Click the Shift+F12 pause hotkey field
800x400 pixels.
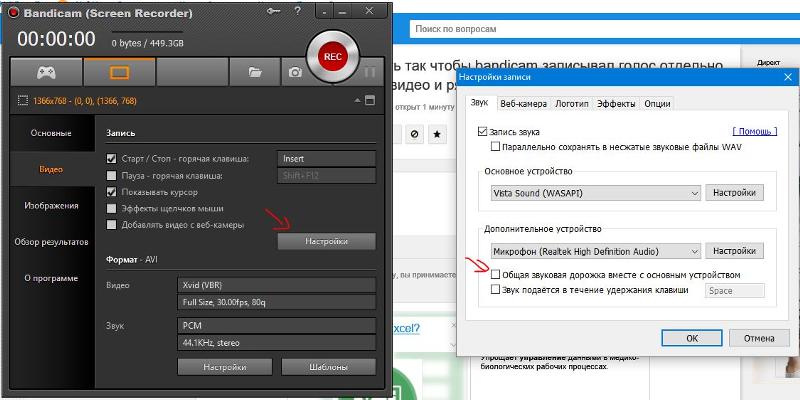327,176
